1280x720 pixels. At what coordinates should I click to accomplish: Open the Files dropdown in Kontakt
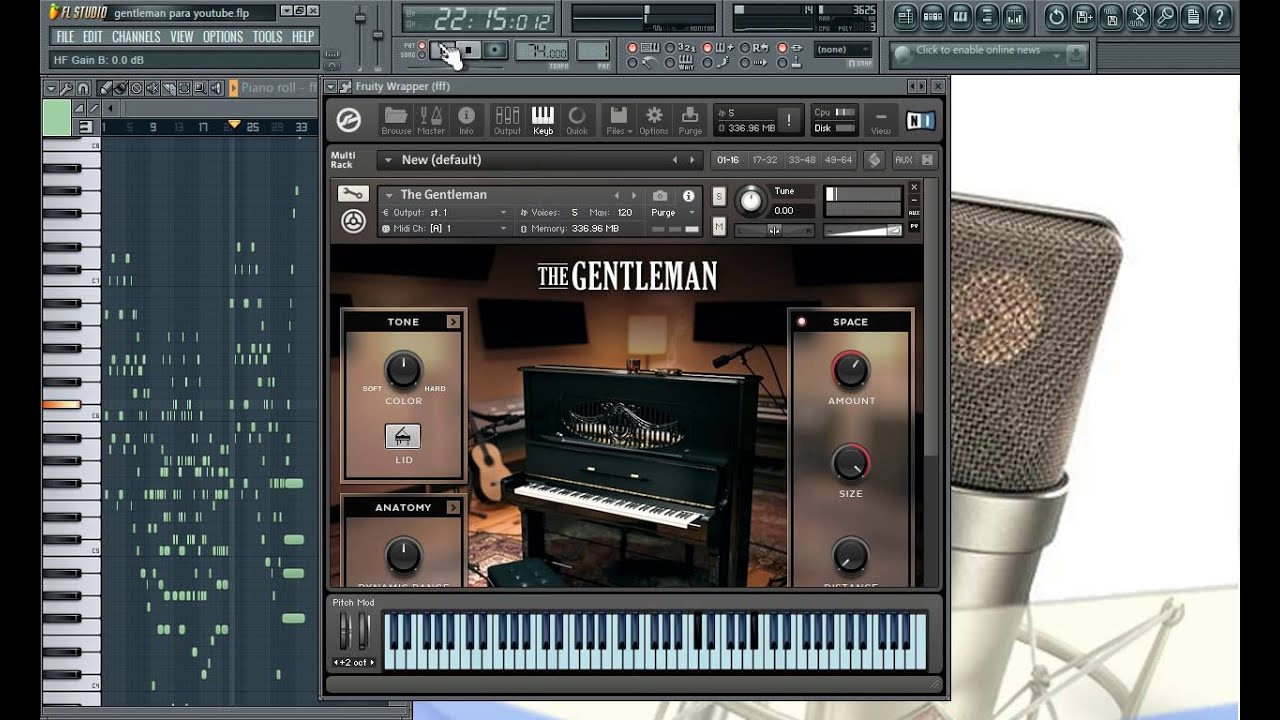click(619, 120)
